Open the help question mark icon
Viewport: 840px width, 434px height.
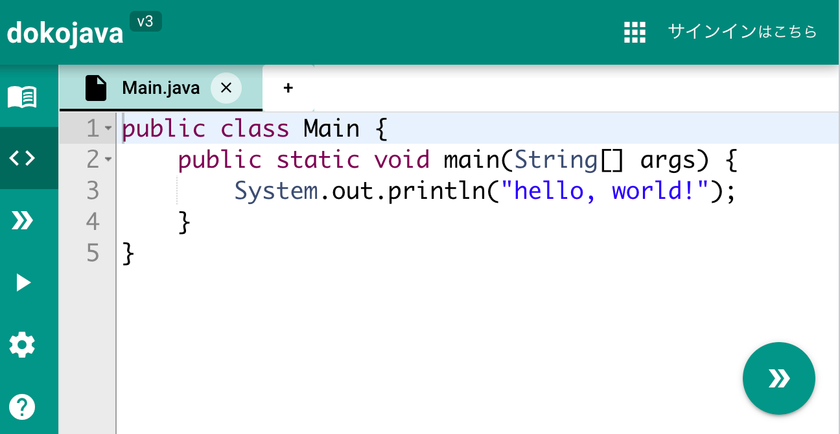point(22,407)
